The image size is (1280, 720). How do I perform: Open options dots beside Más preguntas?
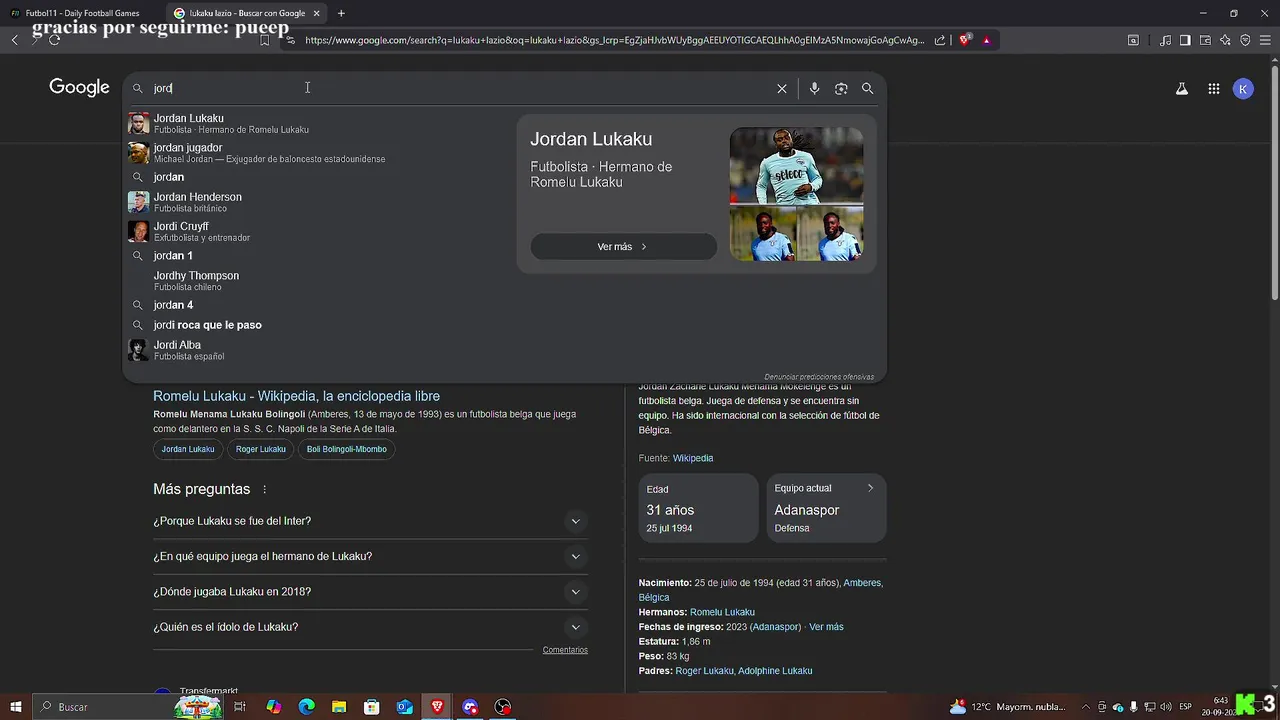[265, 489]
